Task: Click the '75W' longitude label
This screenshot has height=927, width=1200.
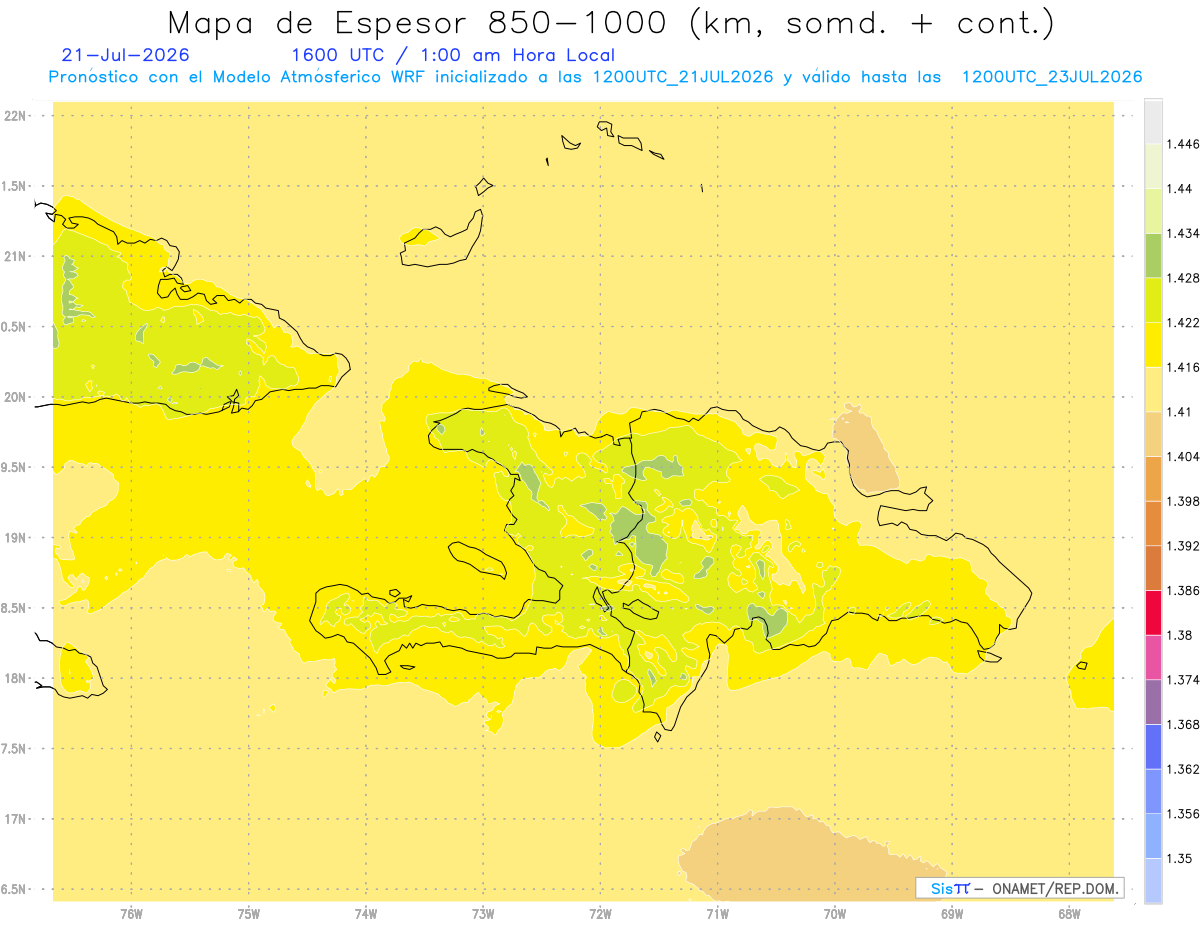Action: 249,913
